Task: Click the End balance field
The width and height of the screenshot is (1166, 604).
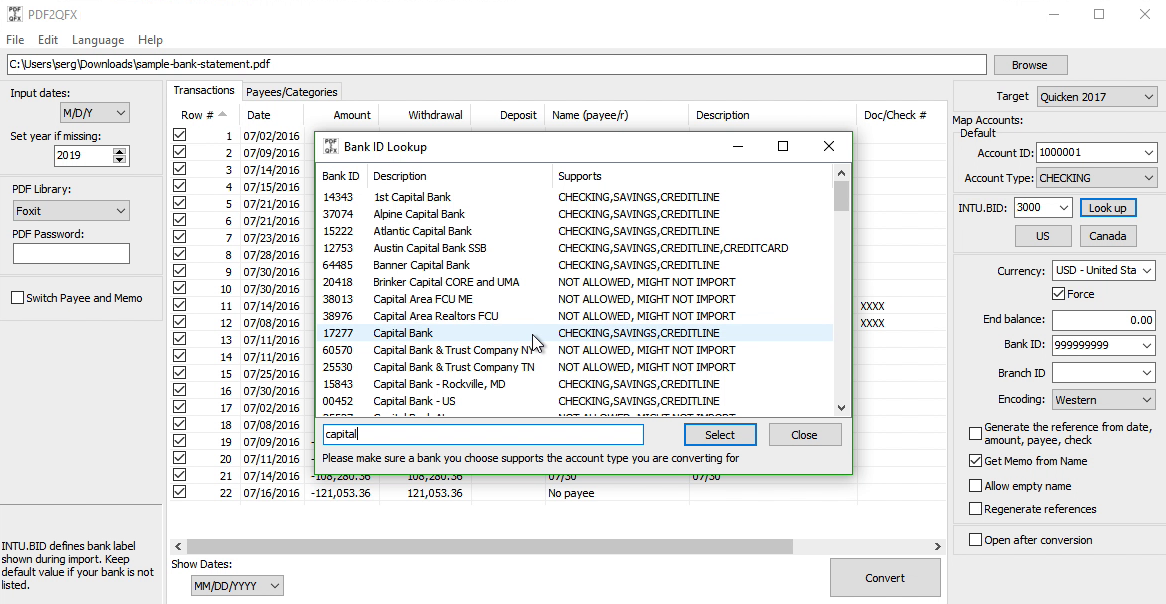Action: (x=1104, y=320)
